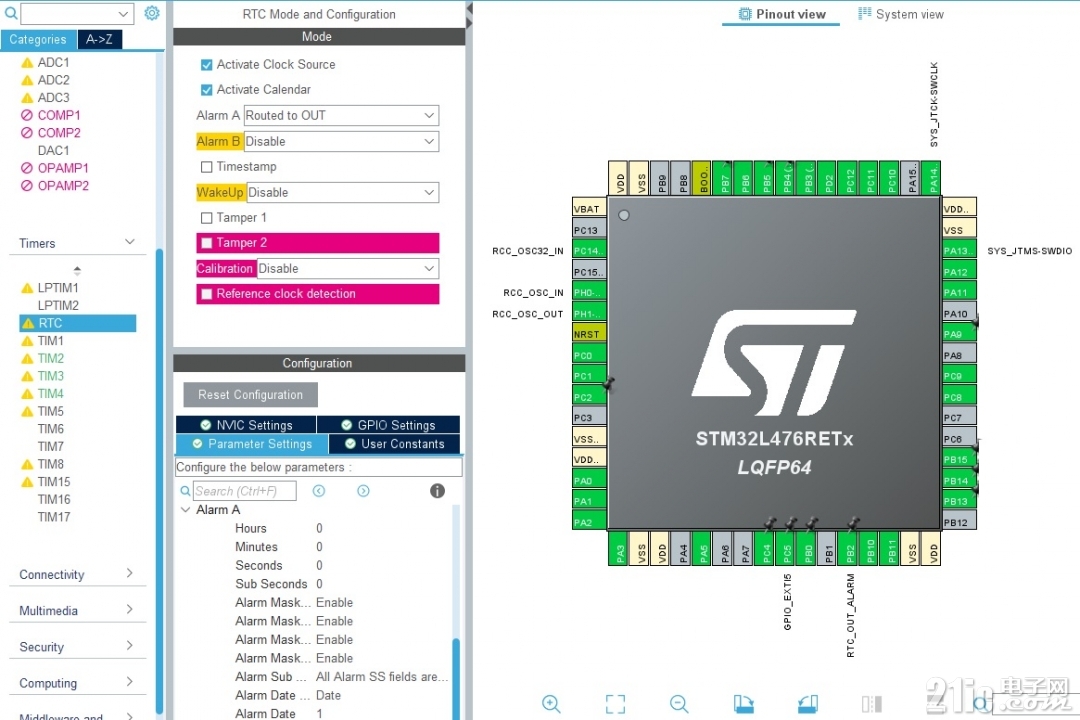Uncheck Activate Clock Source

click(206, 65)
